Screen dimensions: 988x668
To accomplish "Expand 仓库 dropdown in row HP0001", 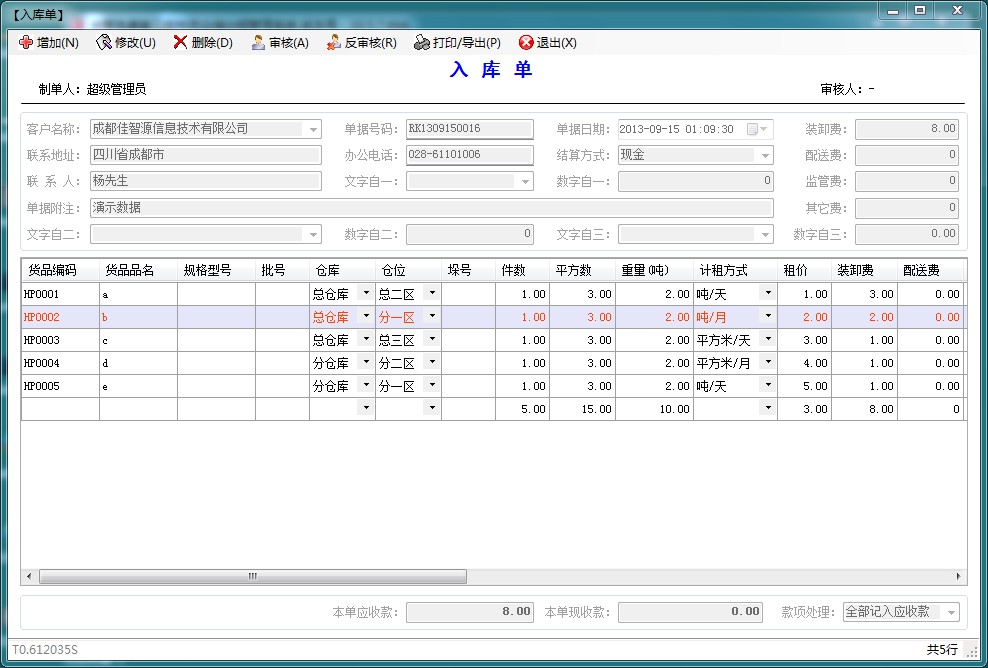I will coord(366,293).
